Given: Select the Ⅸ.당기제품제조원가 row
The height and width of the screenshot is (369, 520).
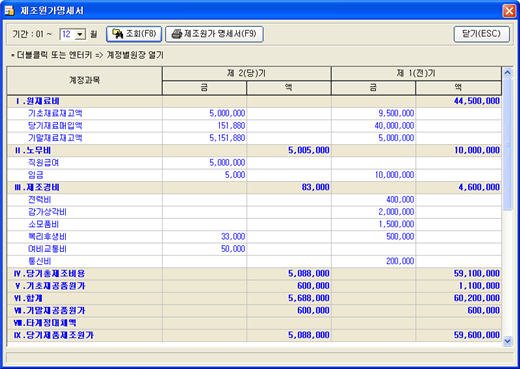Looking at the screenshot, I should (254, 335).
